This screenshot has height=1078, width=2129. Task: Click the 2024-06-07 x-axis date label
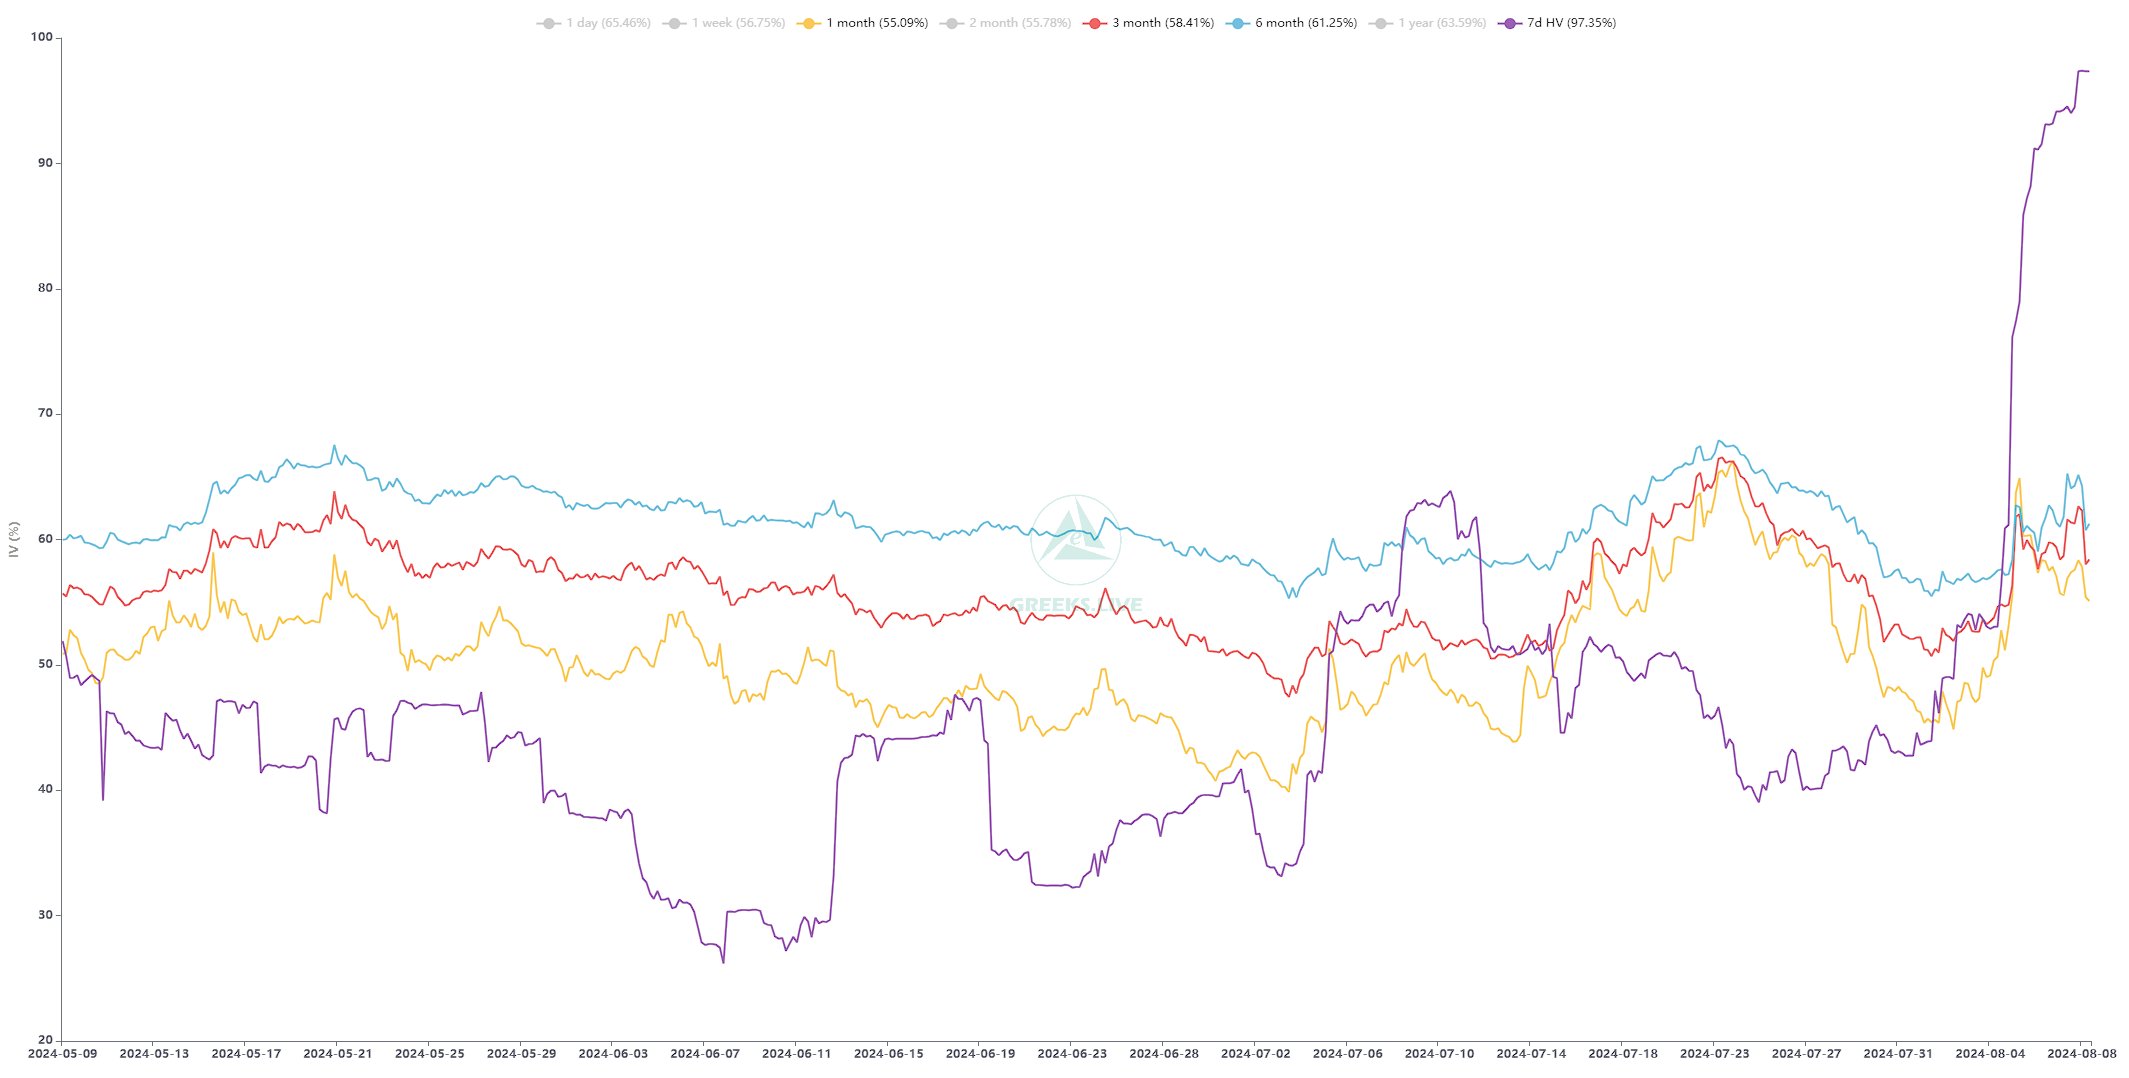pyautogui.click(x=704, y=1054)
